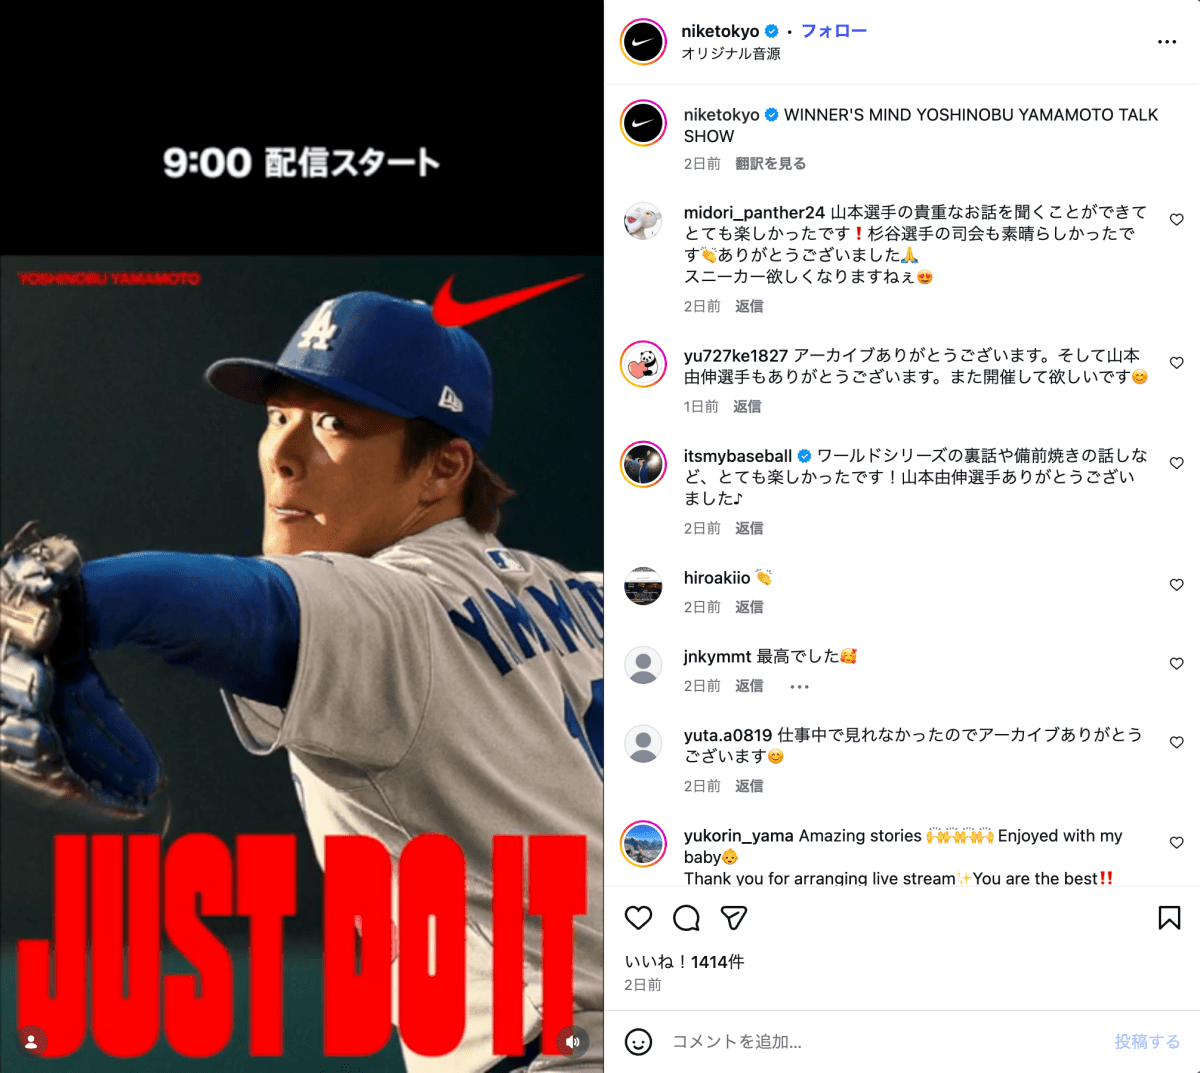Click the 投稿する post button
Image resolution: width=1200 pixels, height=1073 pixels.
1147,1042
